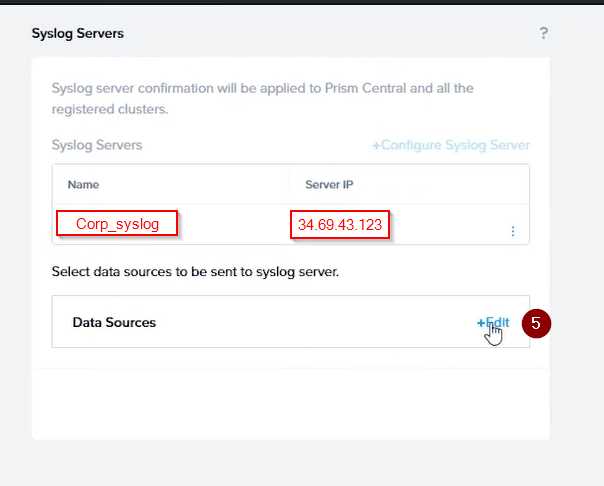Click +Configure Syslog Server link
604x486 pixels.
click(451, 145)
